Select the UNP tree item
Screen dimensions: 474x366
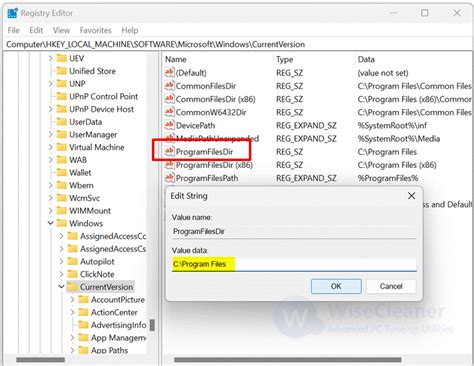[x=77, y=84]
